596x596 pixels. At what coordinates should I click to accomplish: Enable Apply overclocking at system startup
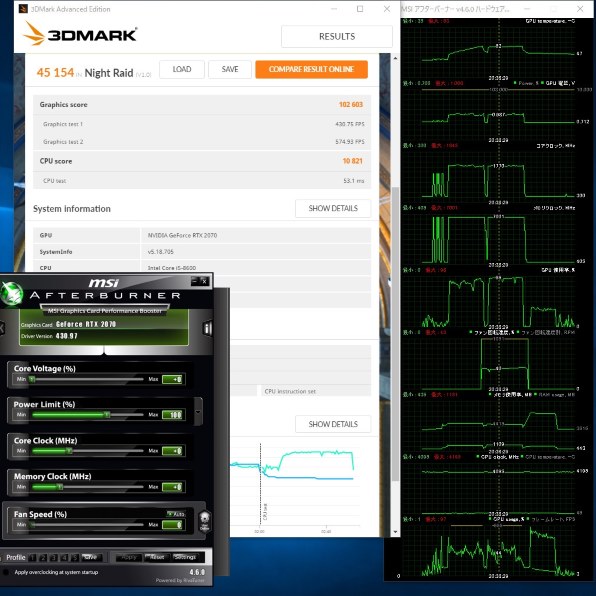point(6,572)
